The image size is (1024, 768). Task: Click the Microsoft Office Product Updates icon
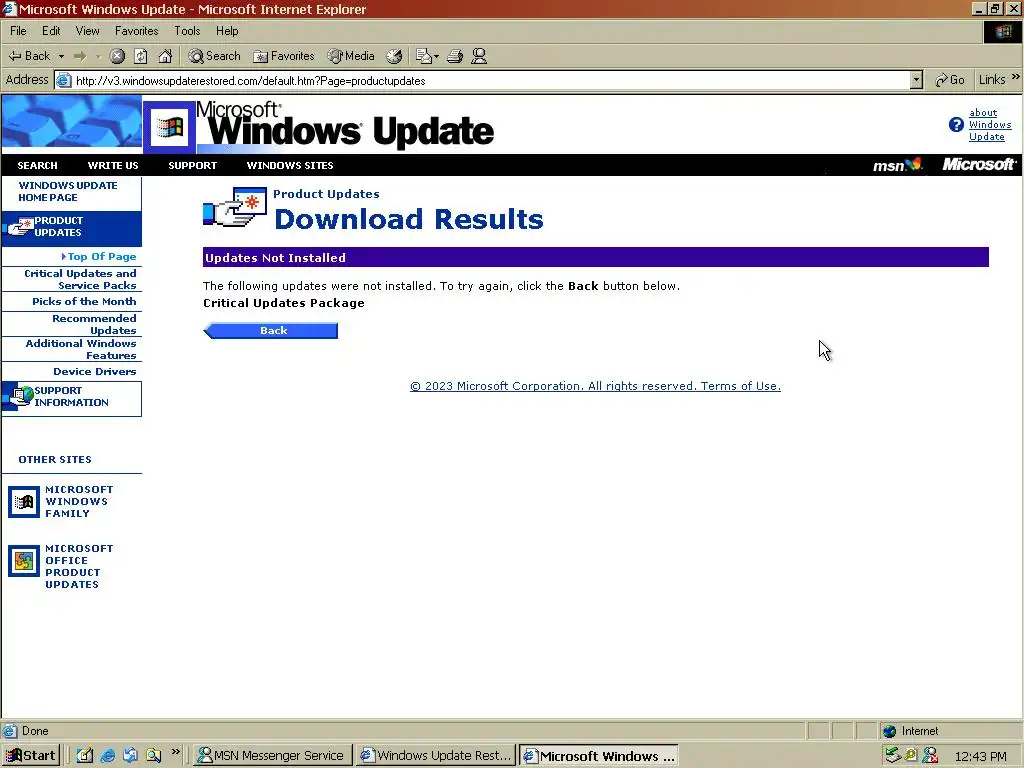24,561
